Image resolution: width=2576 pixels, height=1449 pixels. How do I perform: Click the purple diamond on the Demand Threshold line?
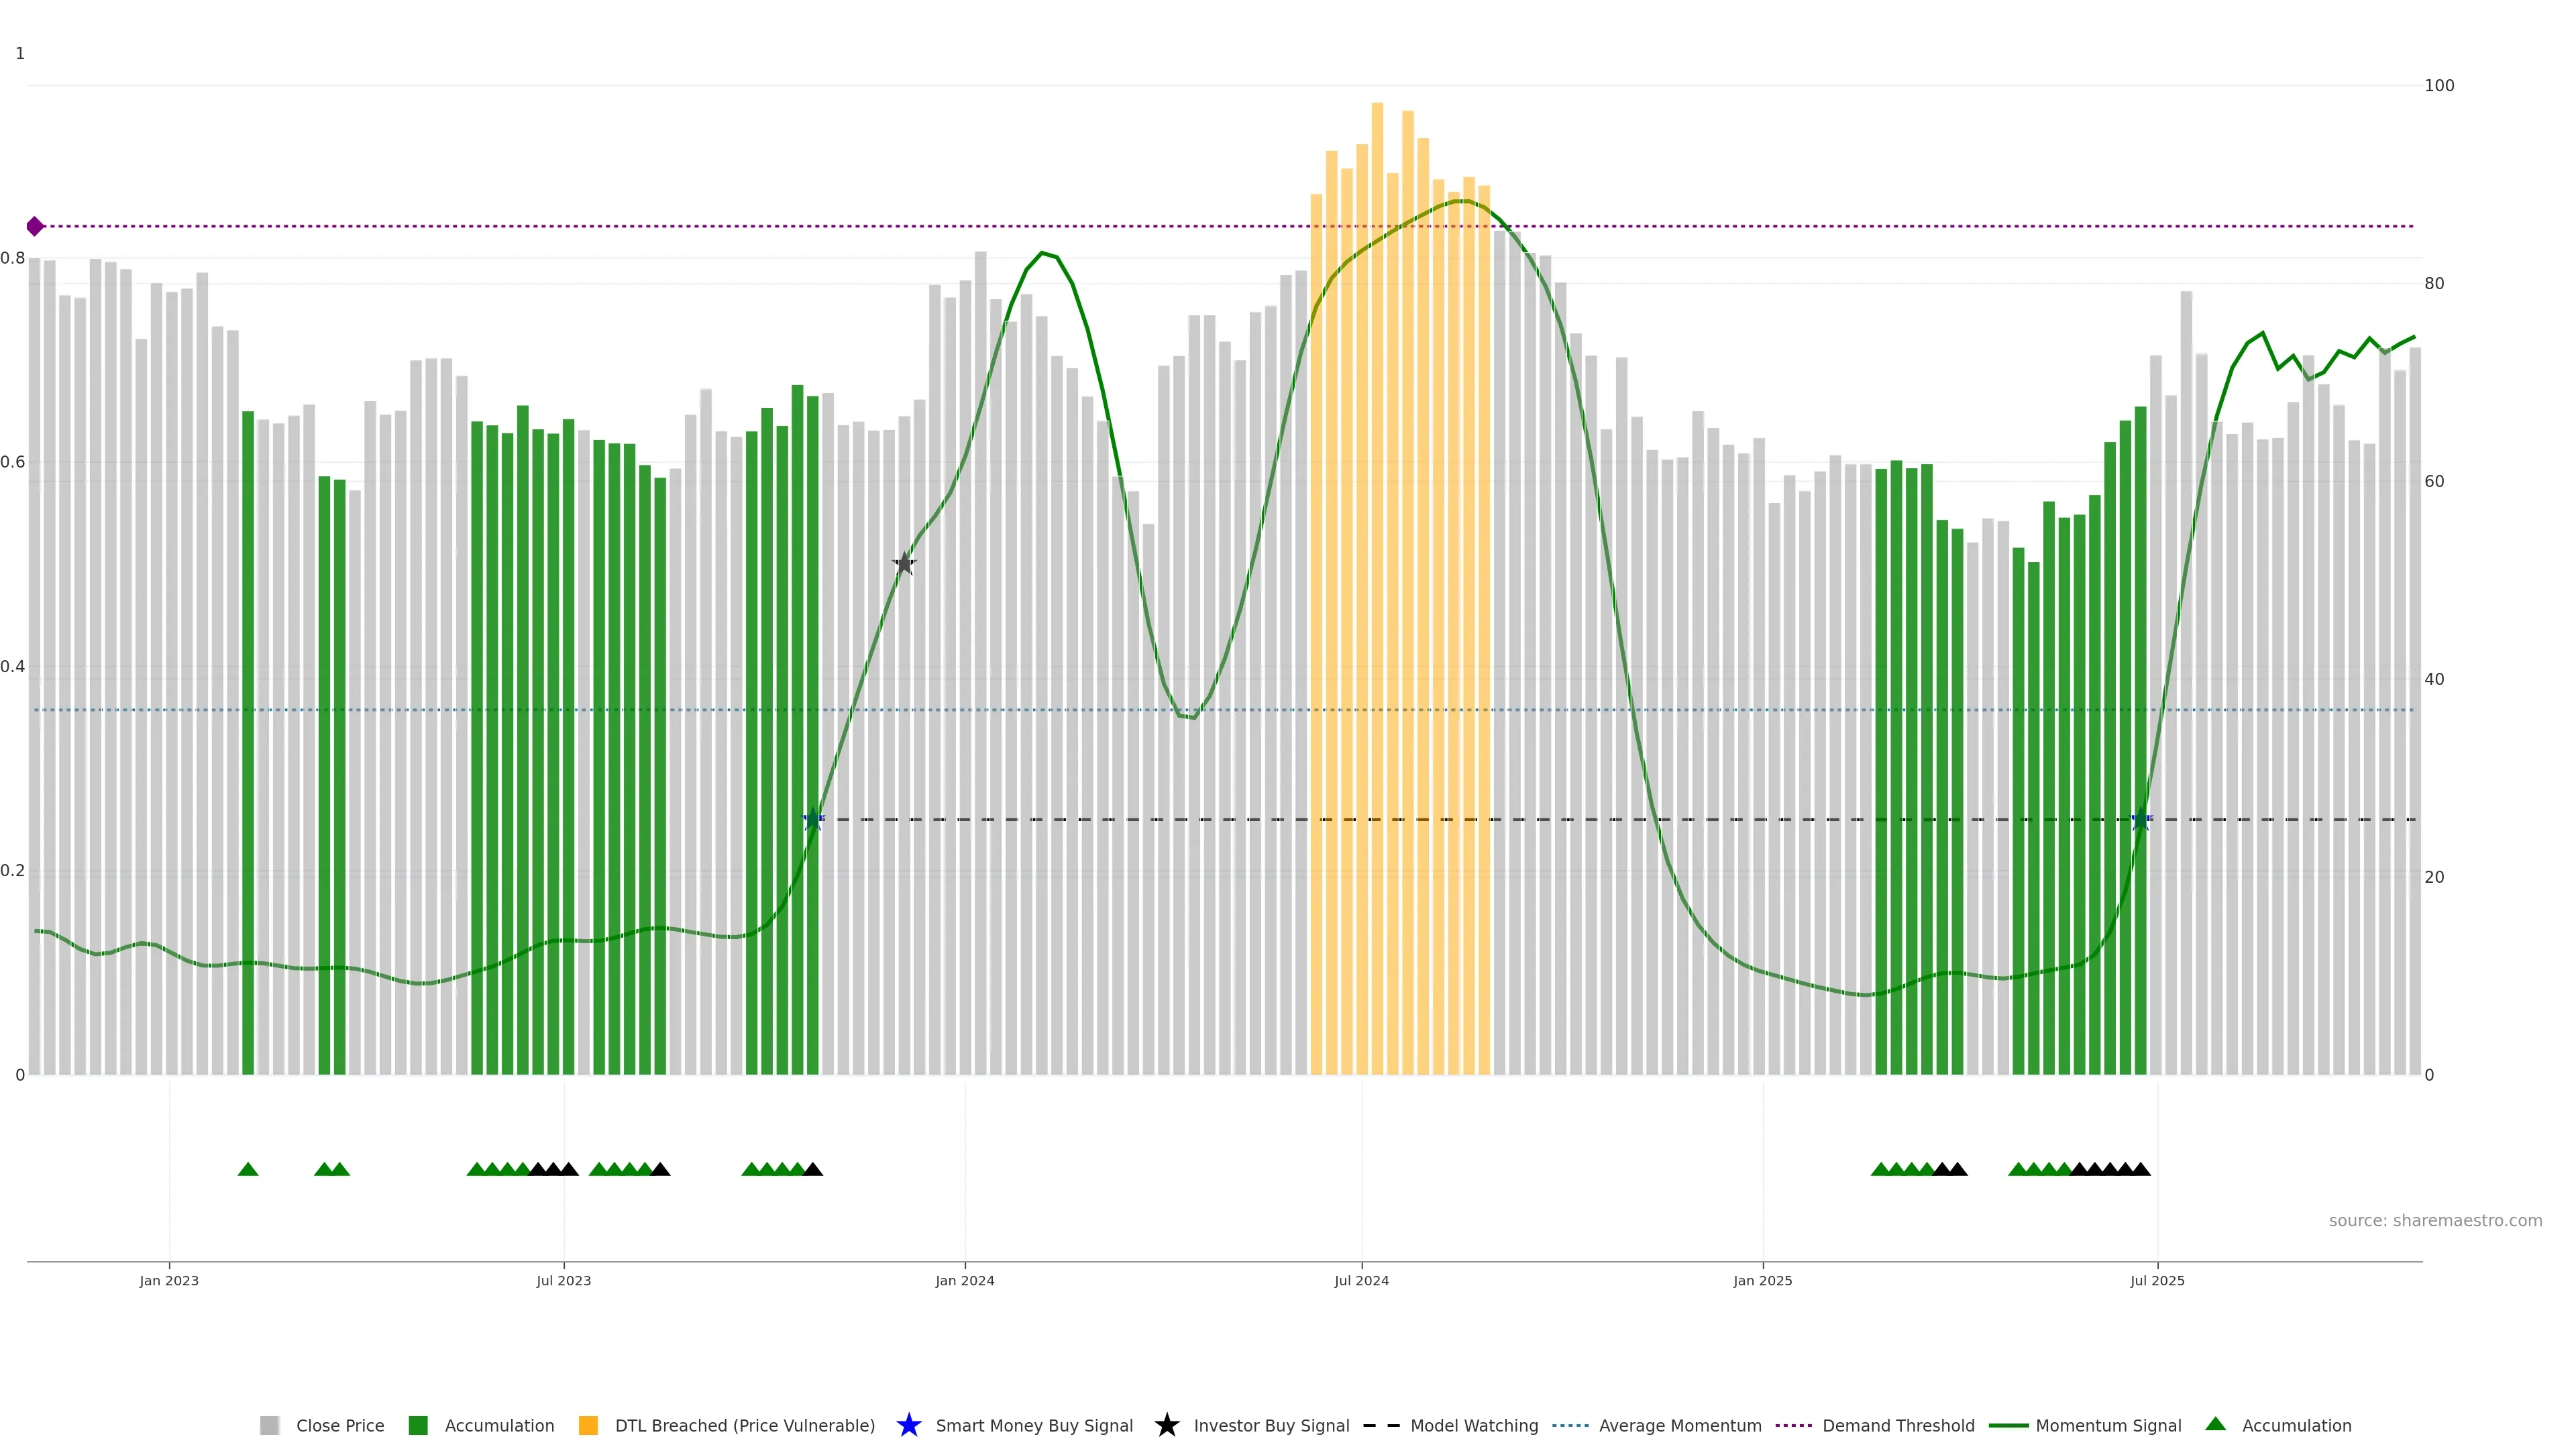(x=35, y=226)
